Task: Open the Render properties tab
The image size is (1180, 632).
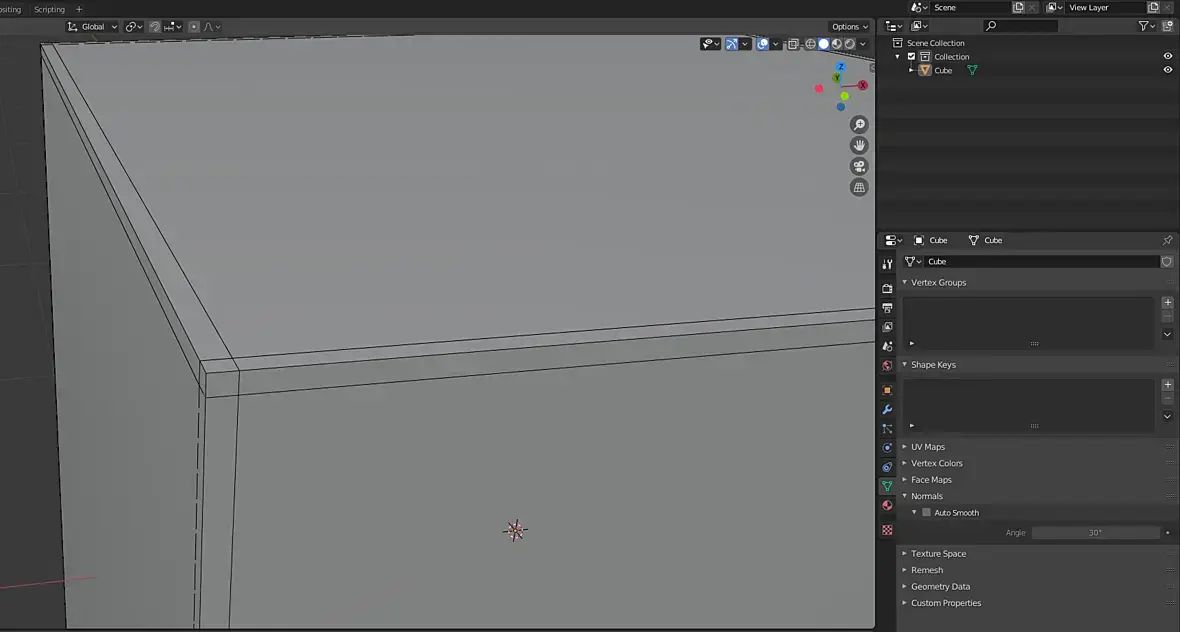Action: 887,288
